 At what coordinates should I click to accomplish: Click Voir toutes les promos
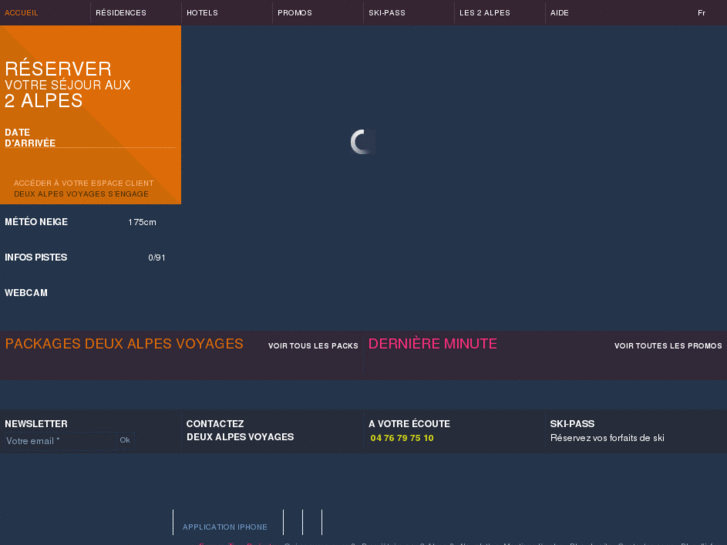tap(668, 346)
